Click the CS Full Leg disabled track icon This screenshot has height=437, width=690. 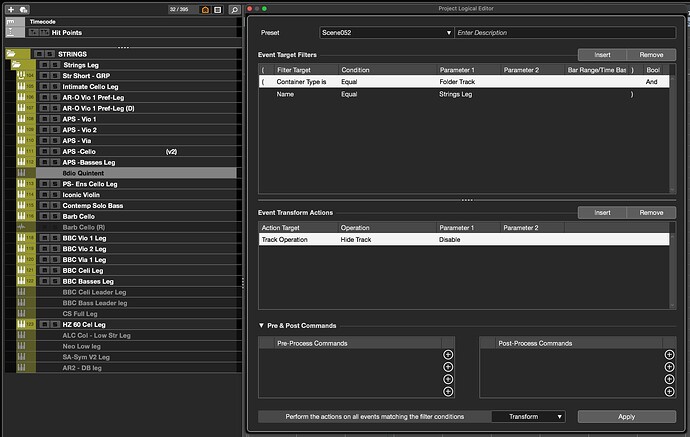pyautogui.click(x=21, y=313)
